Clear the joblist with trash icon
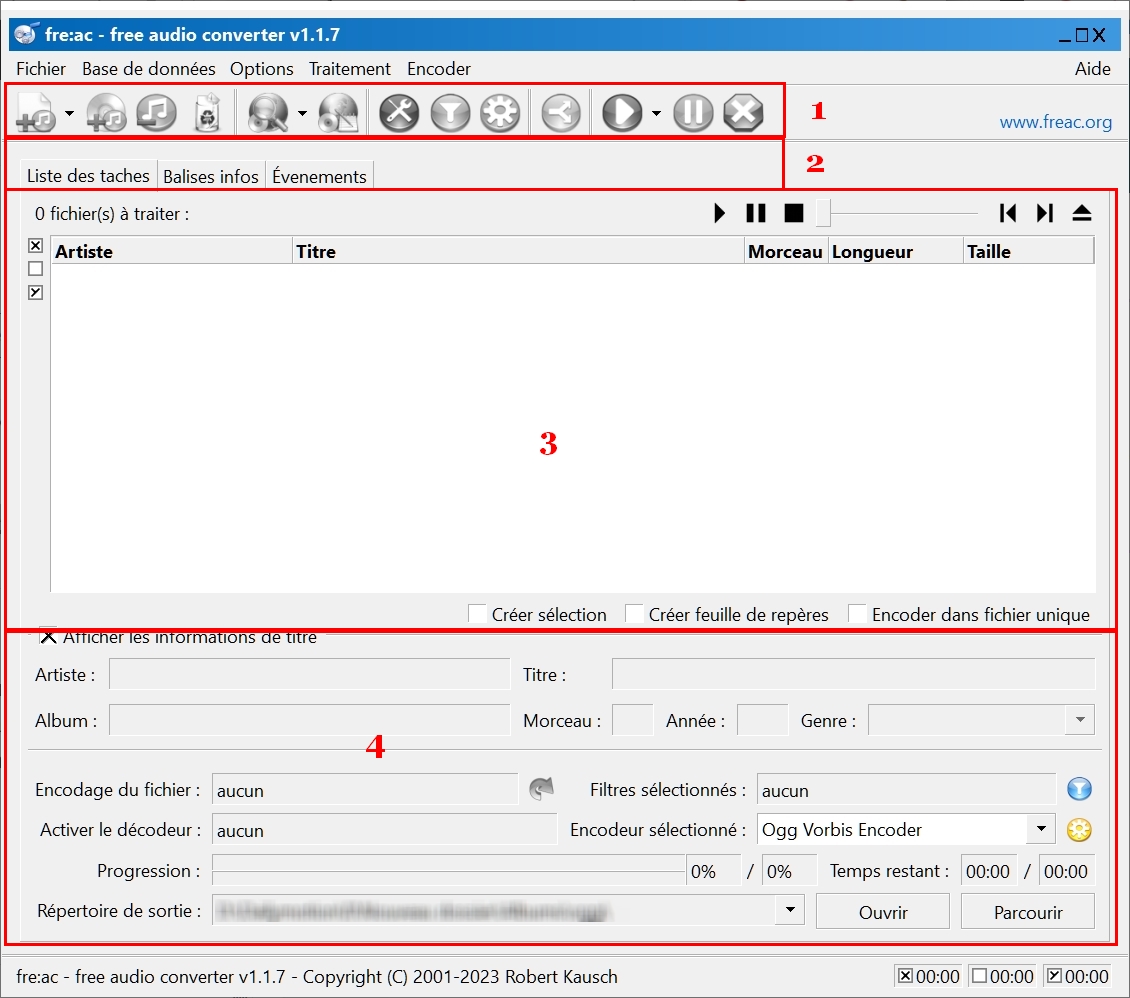 tap(207, 112)
